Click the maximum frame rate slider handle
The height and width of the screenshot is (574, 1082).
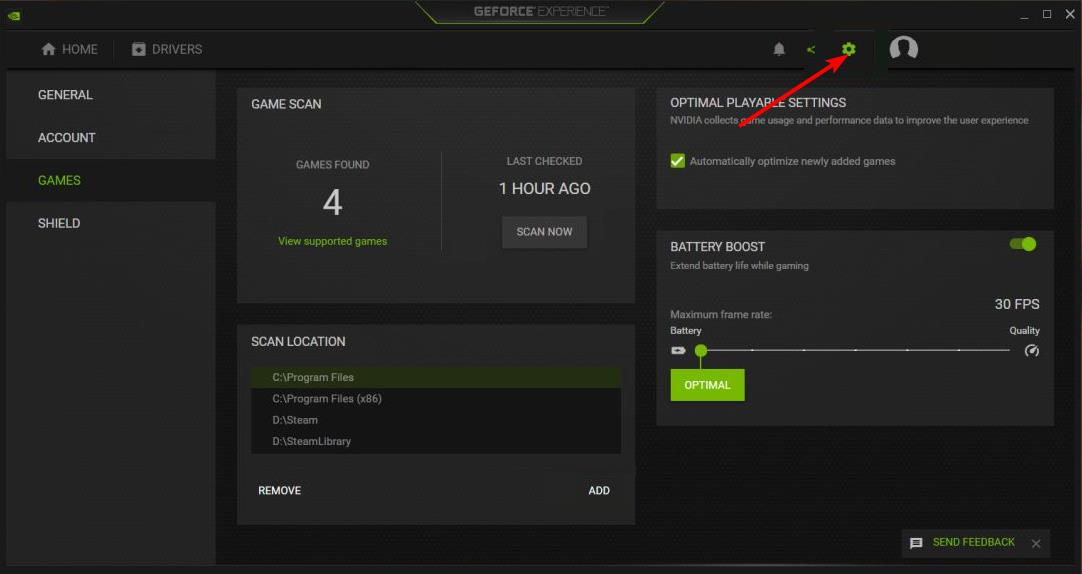[x=700, y=350]
